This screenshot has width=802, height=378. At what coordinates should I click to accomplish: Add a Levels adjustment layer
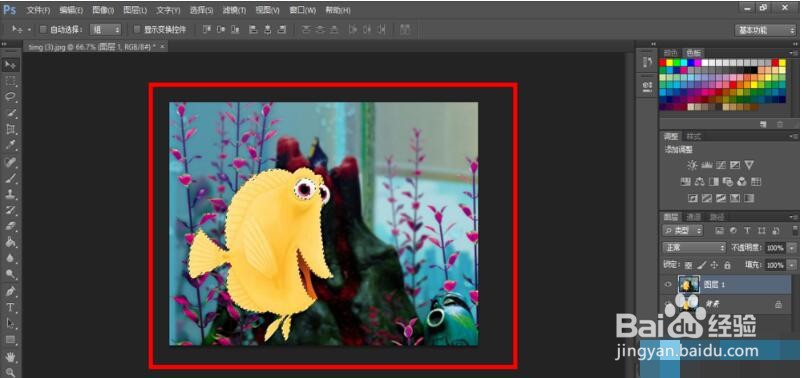click(707, 165)
